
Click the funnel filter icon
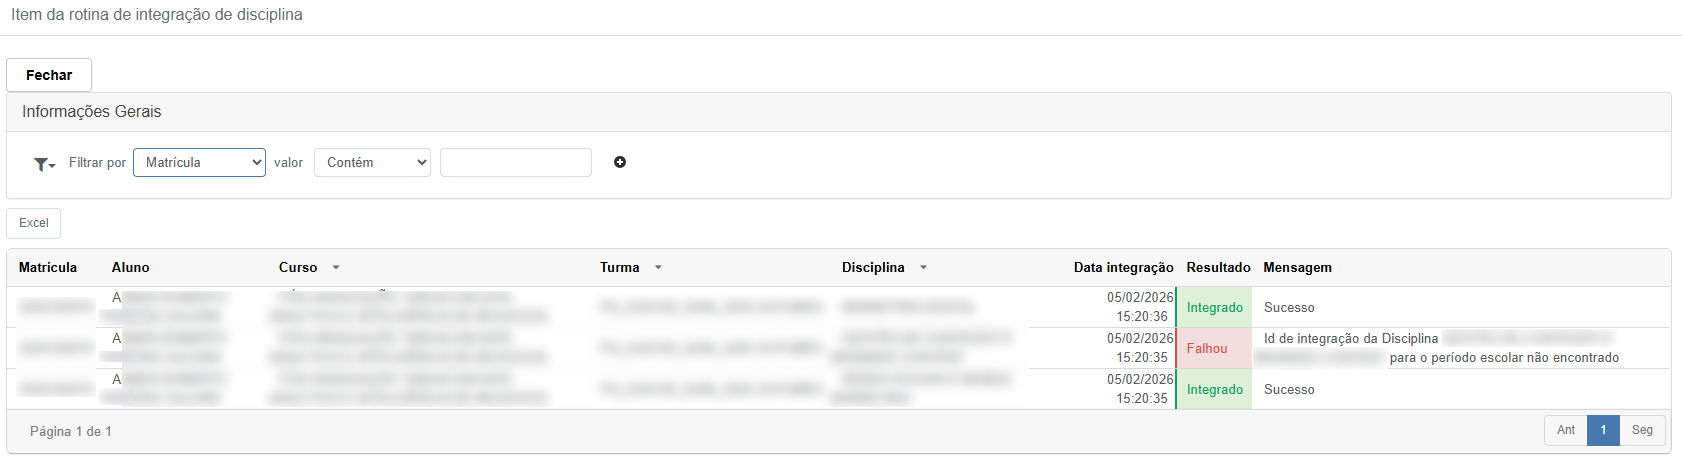pos(43,164)
